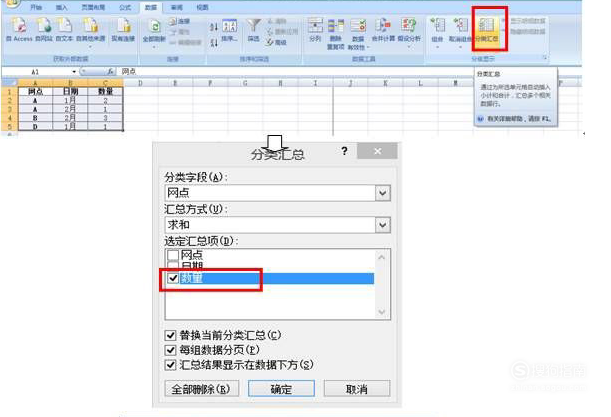Image resolution: width=611 pixels, height=417 pixels.
Task: Select cell A1 containing 网点
Action: pyautogui.click(x=35, y=92)
